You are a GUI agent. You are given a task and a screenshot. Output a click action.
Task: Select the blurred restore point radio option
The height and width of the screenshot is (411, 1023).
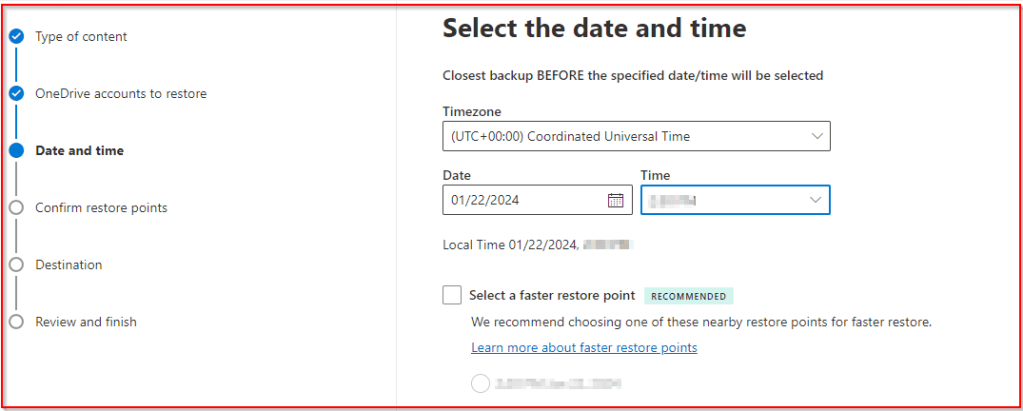(480, 383)
